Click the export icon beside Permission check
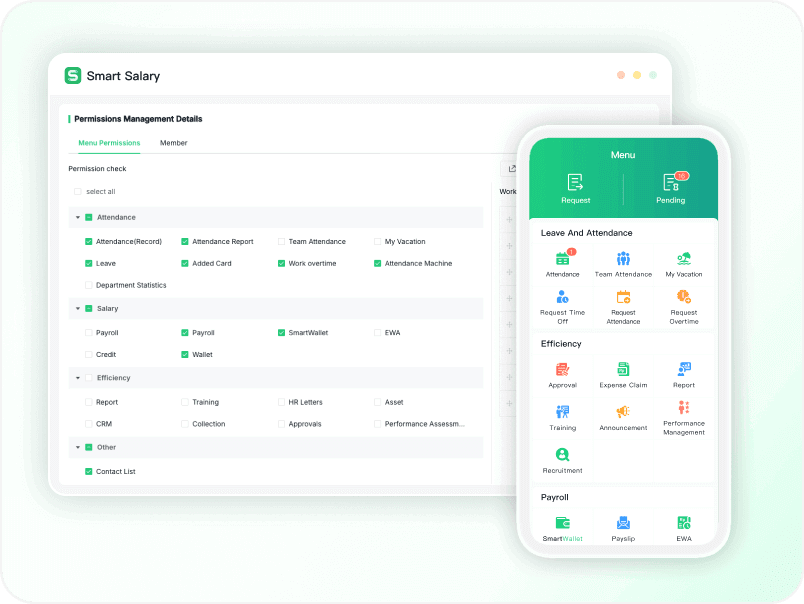Screen dimensions: 804x604 pyautogui.click(x=512, y=169)
